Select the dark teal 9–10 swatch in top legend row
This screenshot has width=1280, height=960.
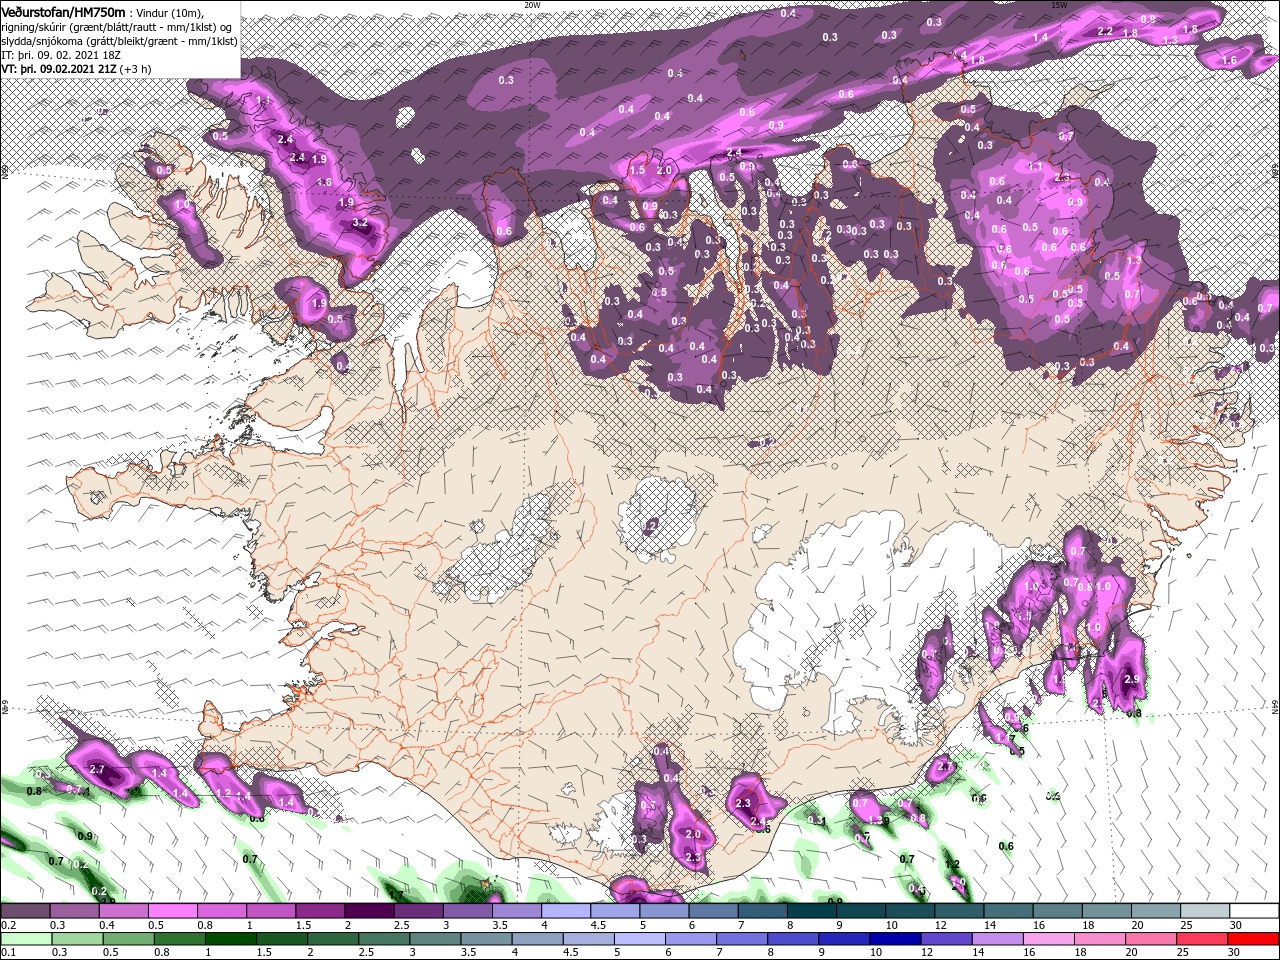click(860, 912)
